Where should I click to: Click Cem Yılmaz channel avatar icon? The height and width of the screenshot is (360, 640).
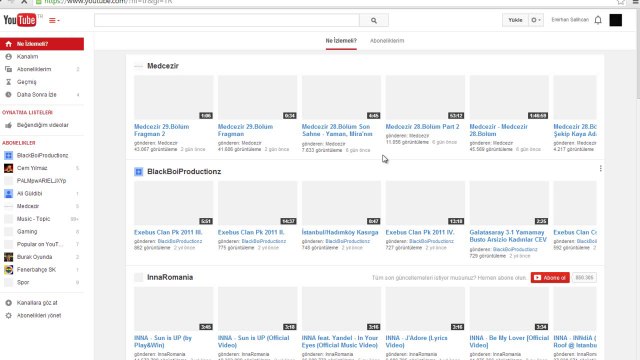tap(8, 168)
